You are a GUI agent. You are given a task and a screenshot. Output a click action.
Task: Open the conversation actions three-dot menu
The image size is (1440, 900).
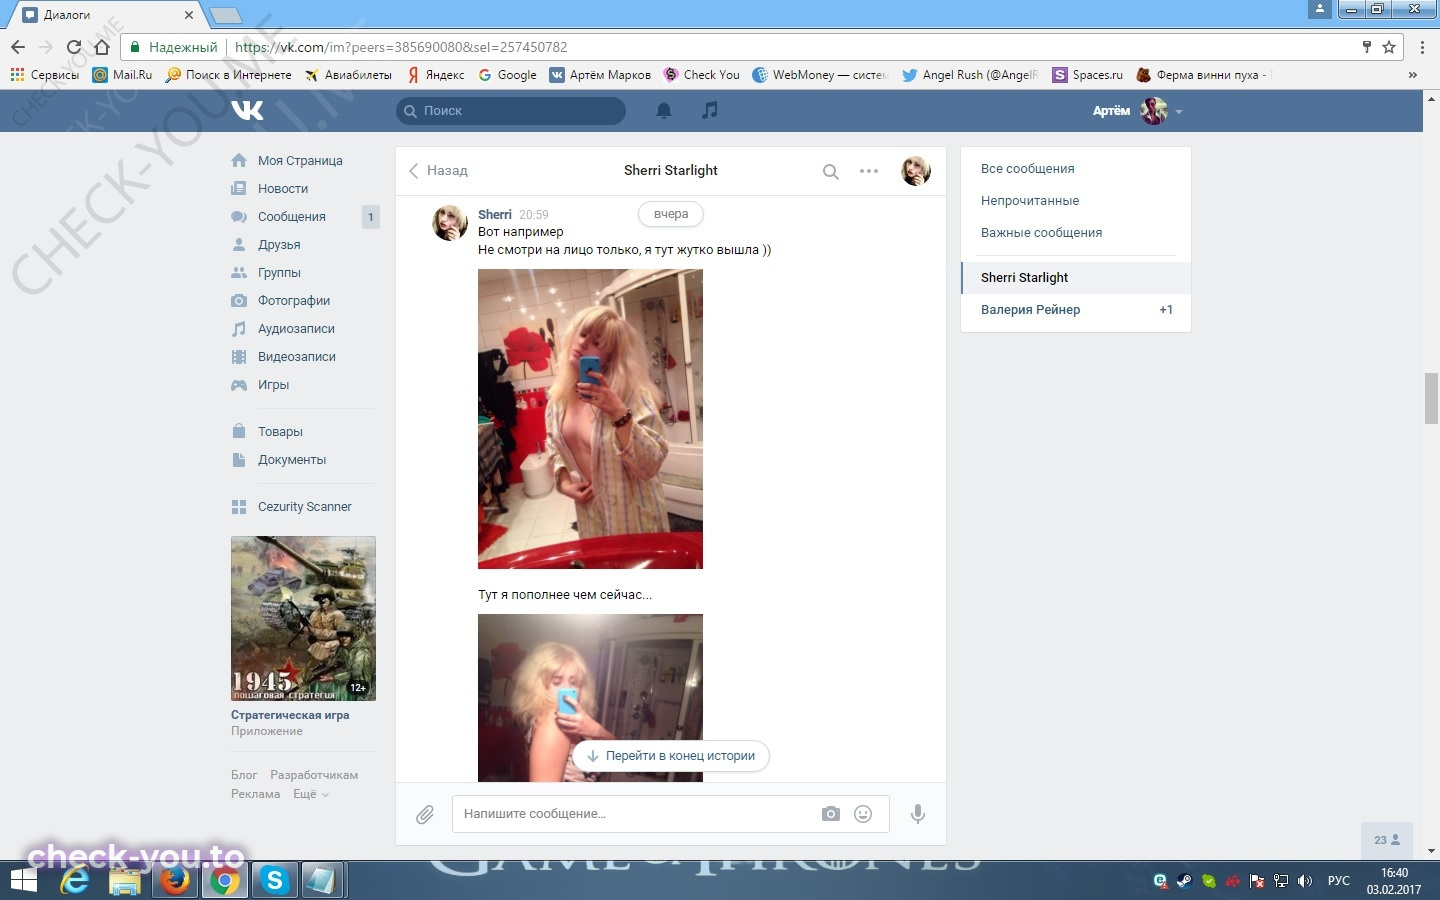click(x=869, y=171)
